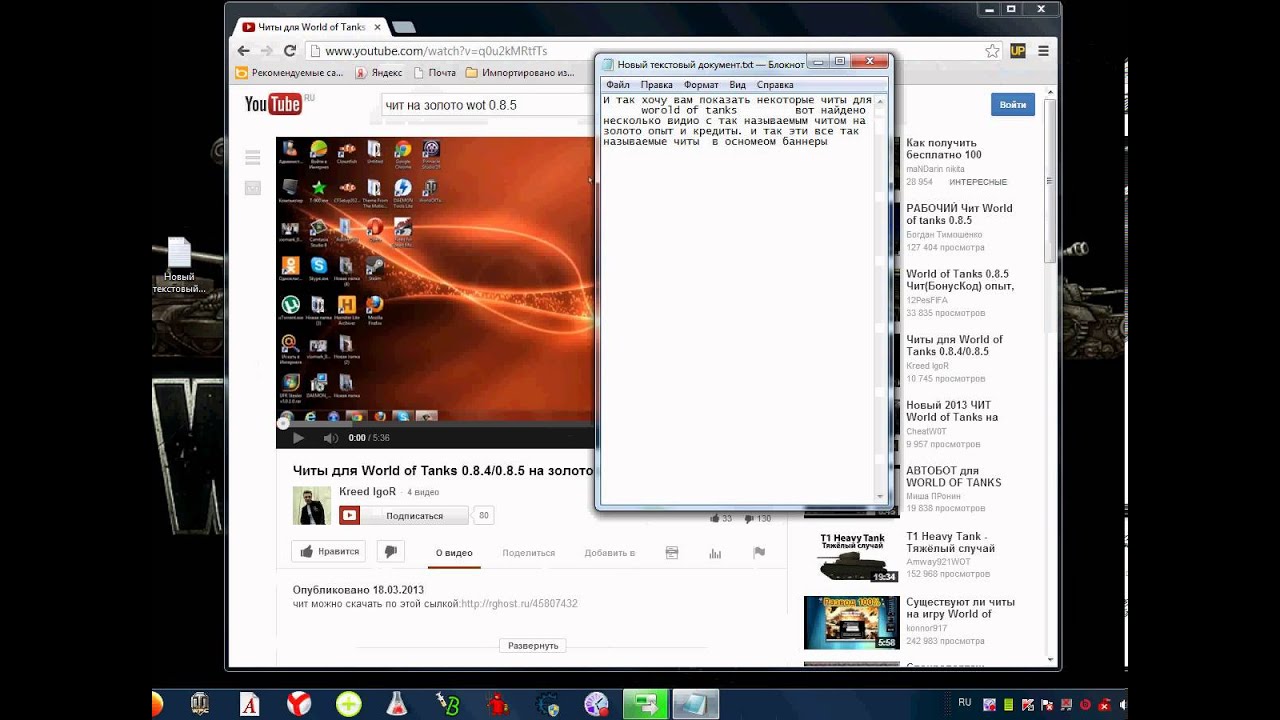The image size is (1280, 720).
Task: Open the rghost.ru download link
Action: [519, 604]
